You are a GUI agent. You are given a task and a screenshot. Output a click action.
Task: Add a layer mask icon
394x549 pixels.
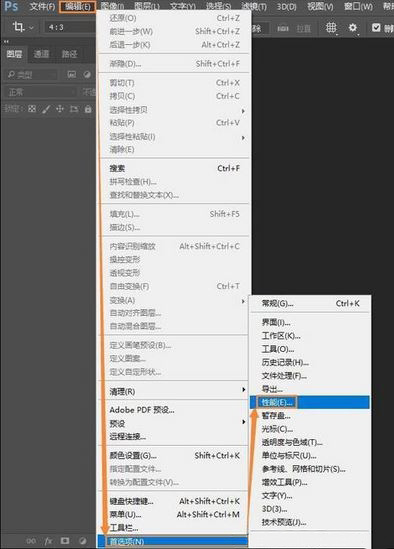click(65, 541)
